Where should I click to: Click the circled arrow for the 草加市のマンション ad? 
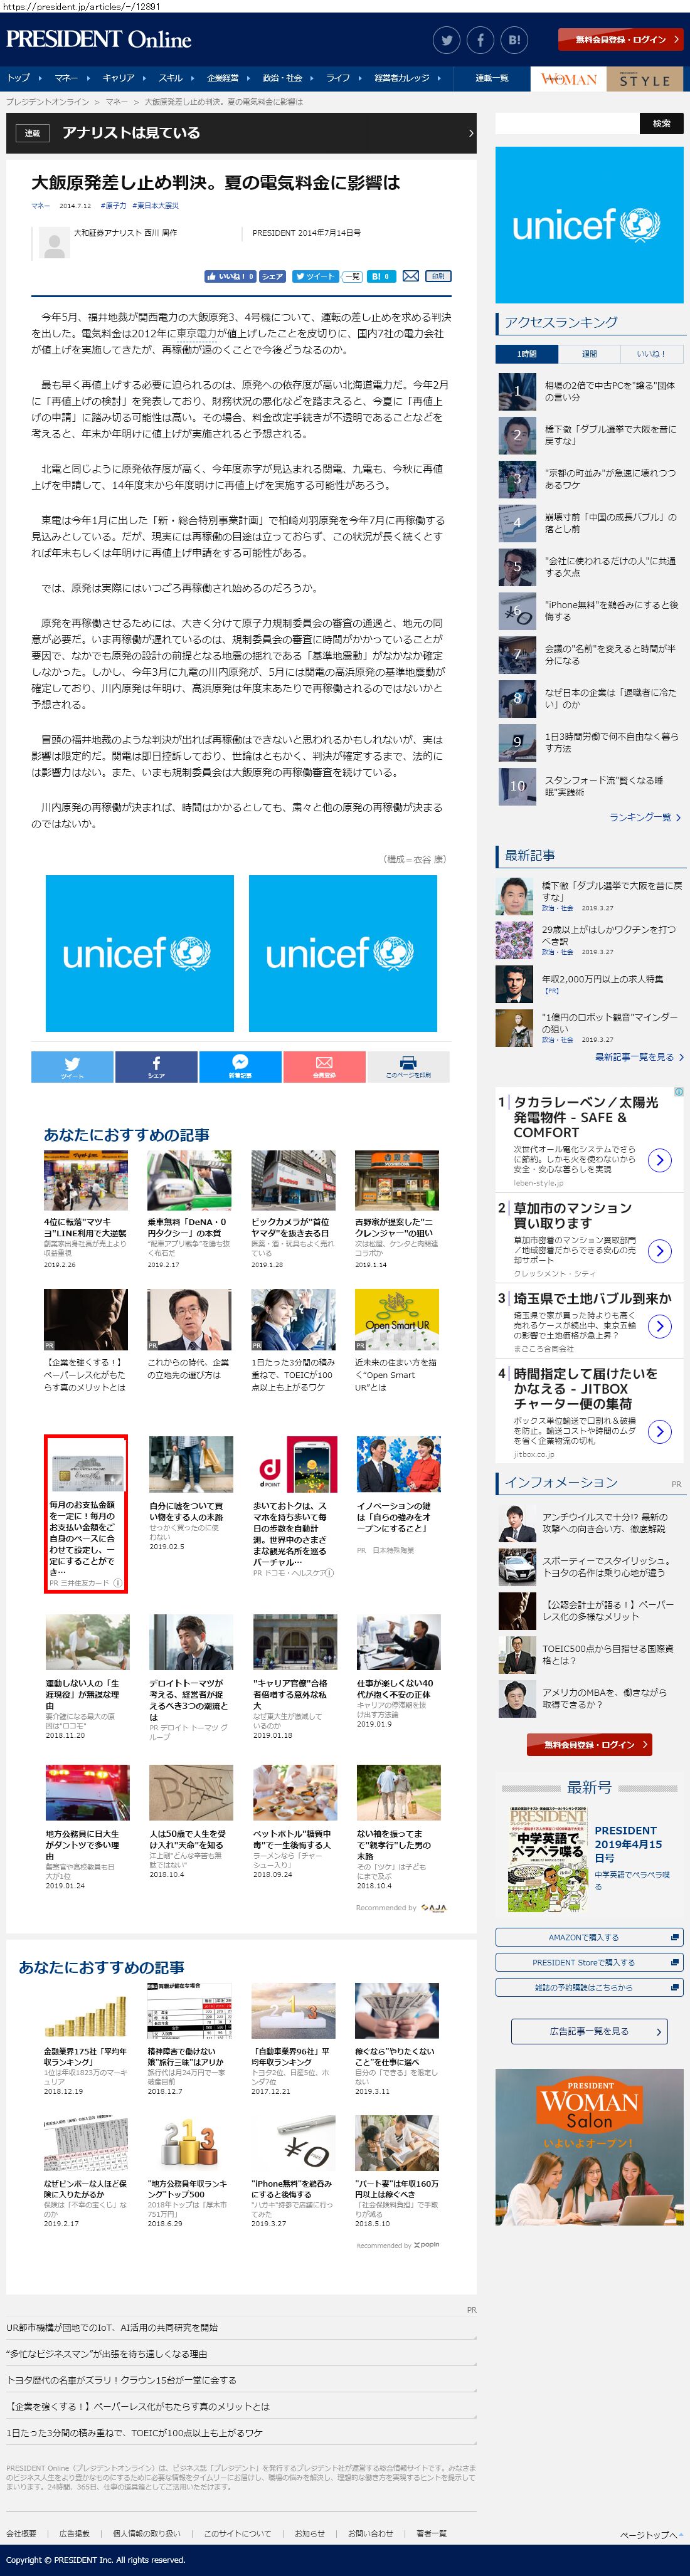coord(659,1251)
